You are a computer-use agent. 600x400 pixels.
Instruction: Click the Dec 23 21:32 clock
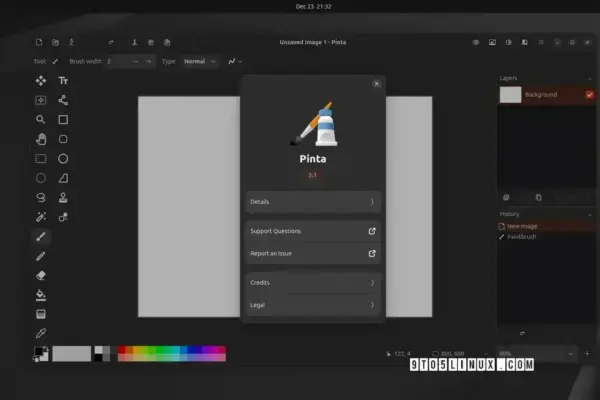pyautogui.click(x=313, y=7)
